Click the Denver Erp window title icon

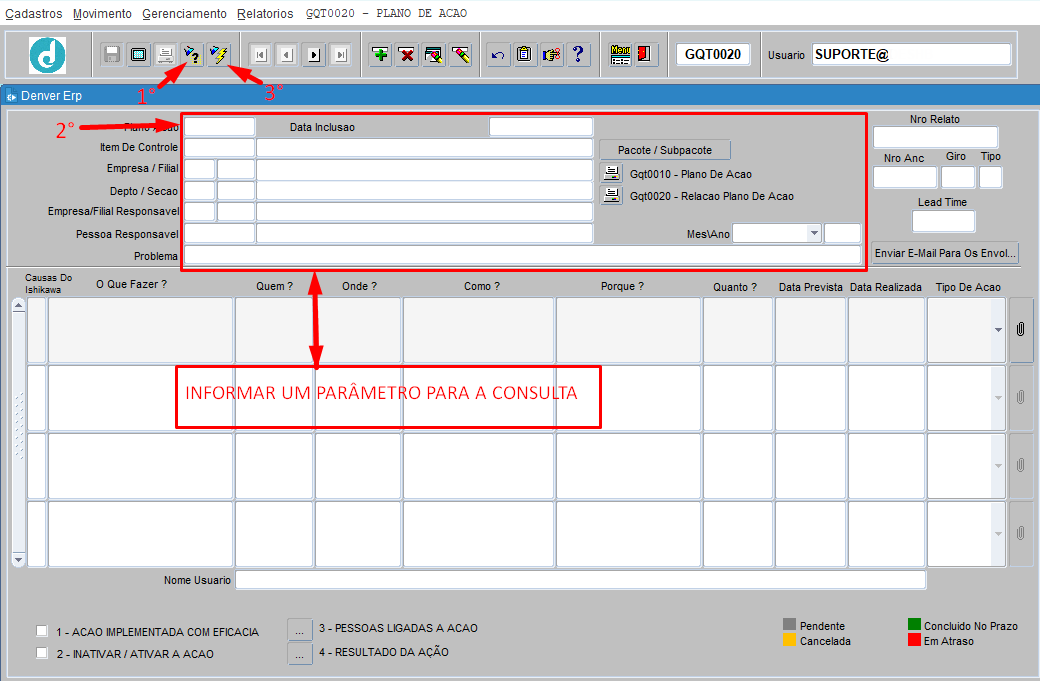(11, 96)
